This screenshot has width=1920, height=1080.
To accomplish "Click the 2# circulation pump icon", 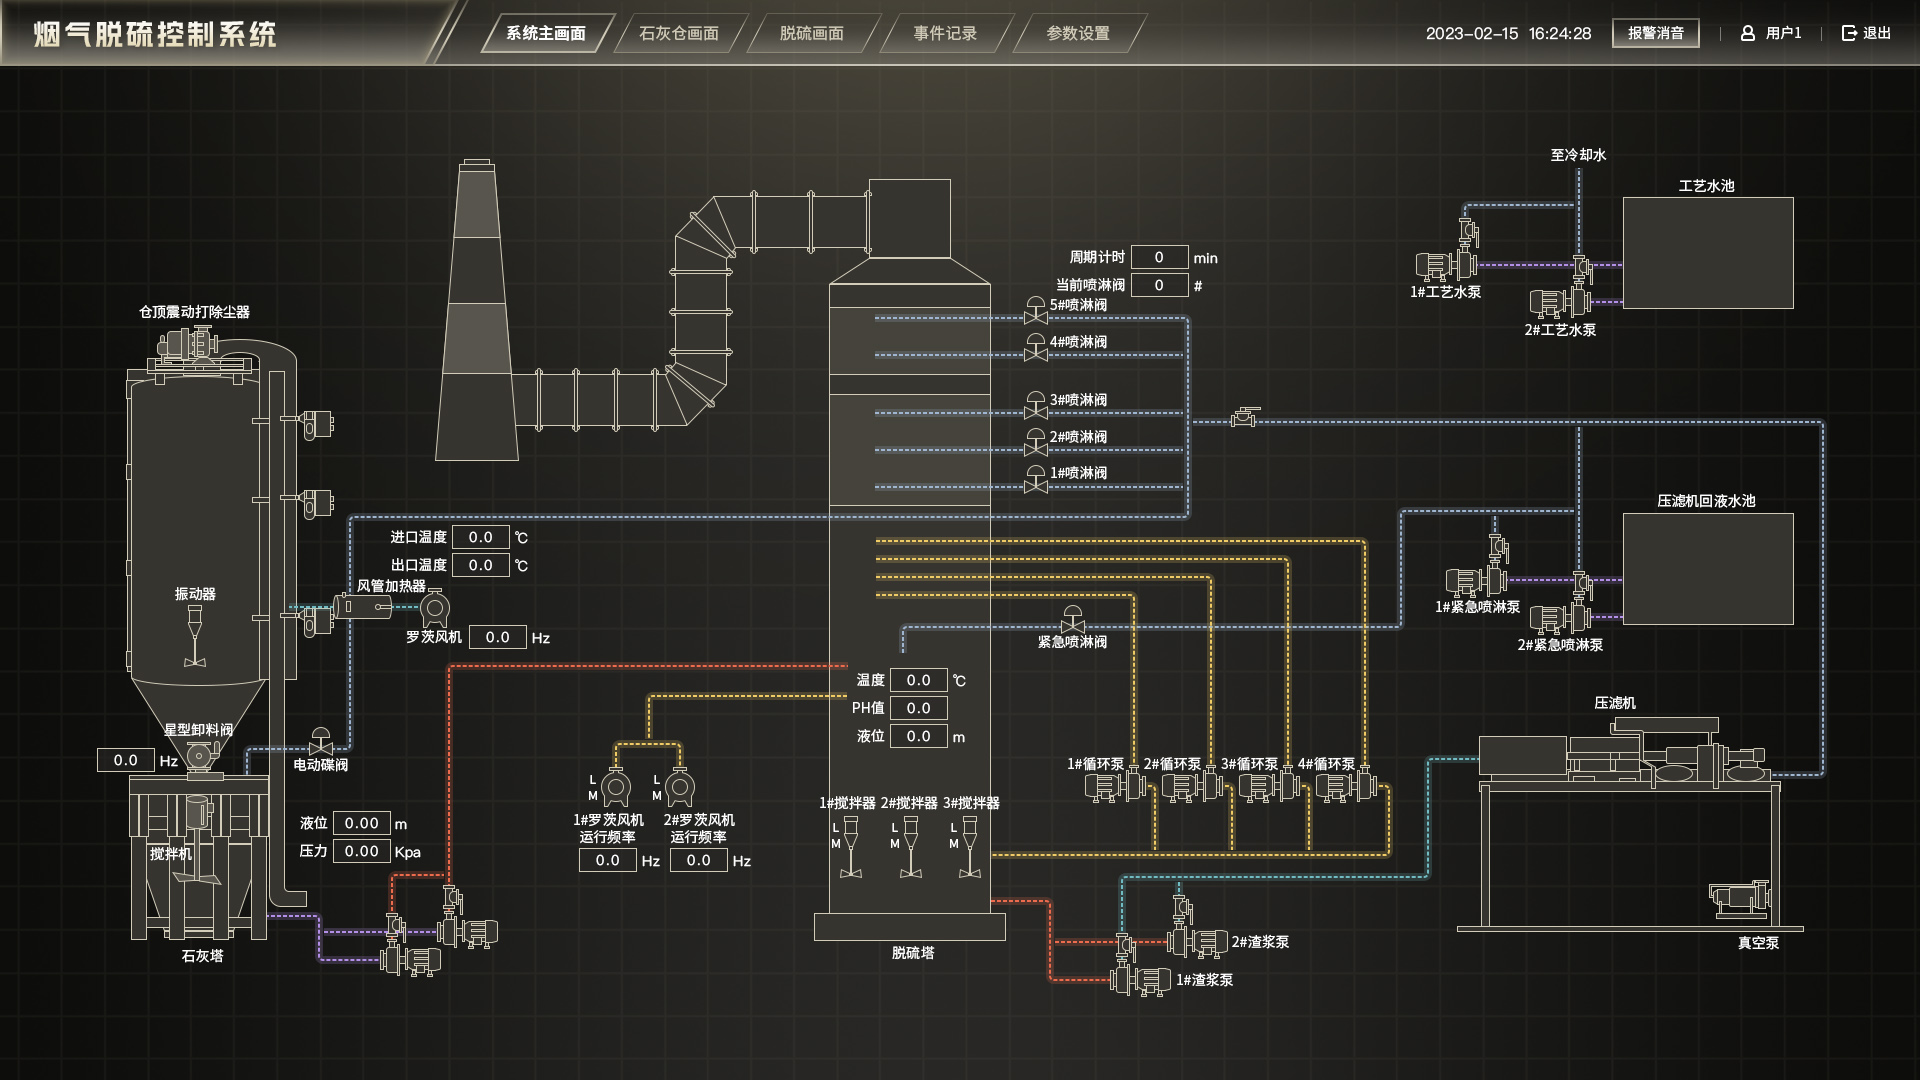I will pyautogui.click(x=1190, y=786).
